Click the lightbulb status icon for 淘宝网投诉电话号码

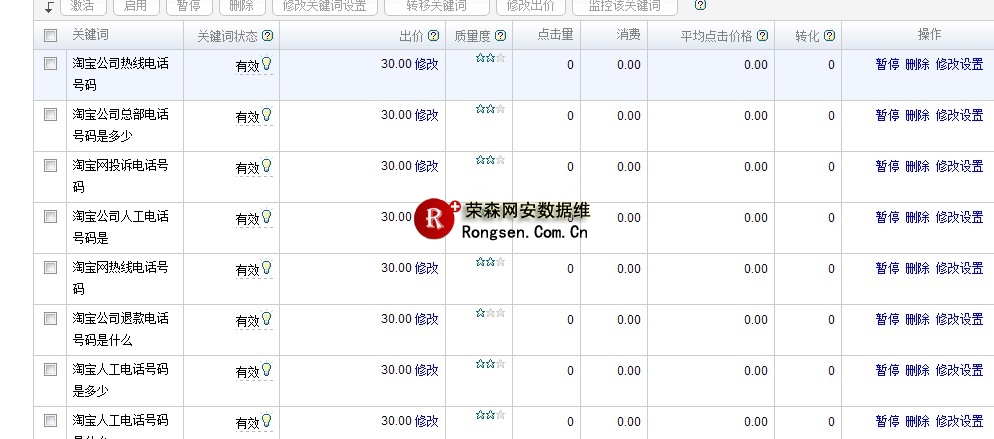[x=267, y=166]
